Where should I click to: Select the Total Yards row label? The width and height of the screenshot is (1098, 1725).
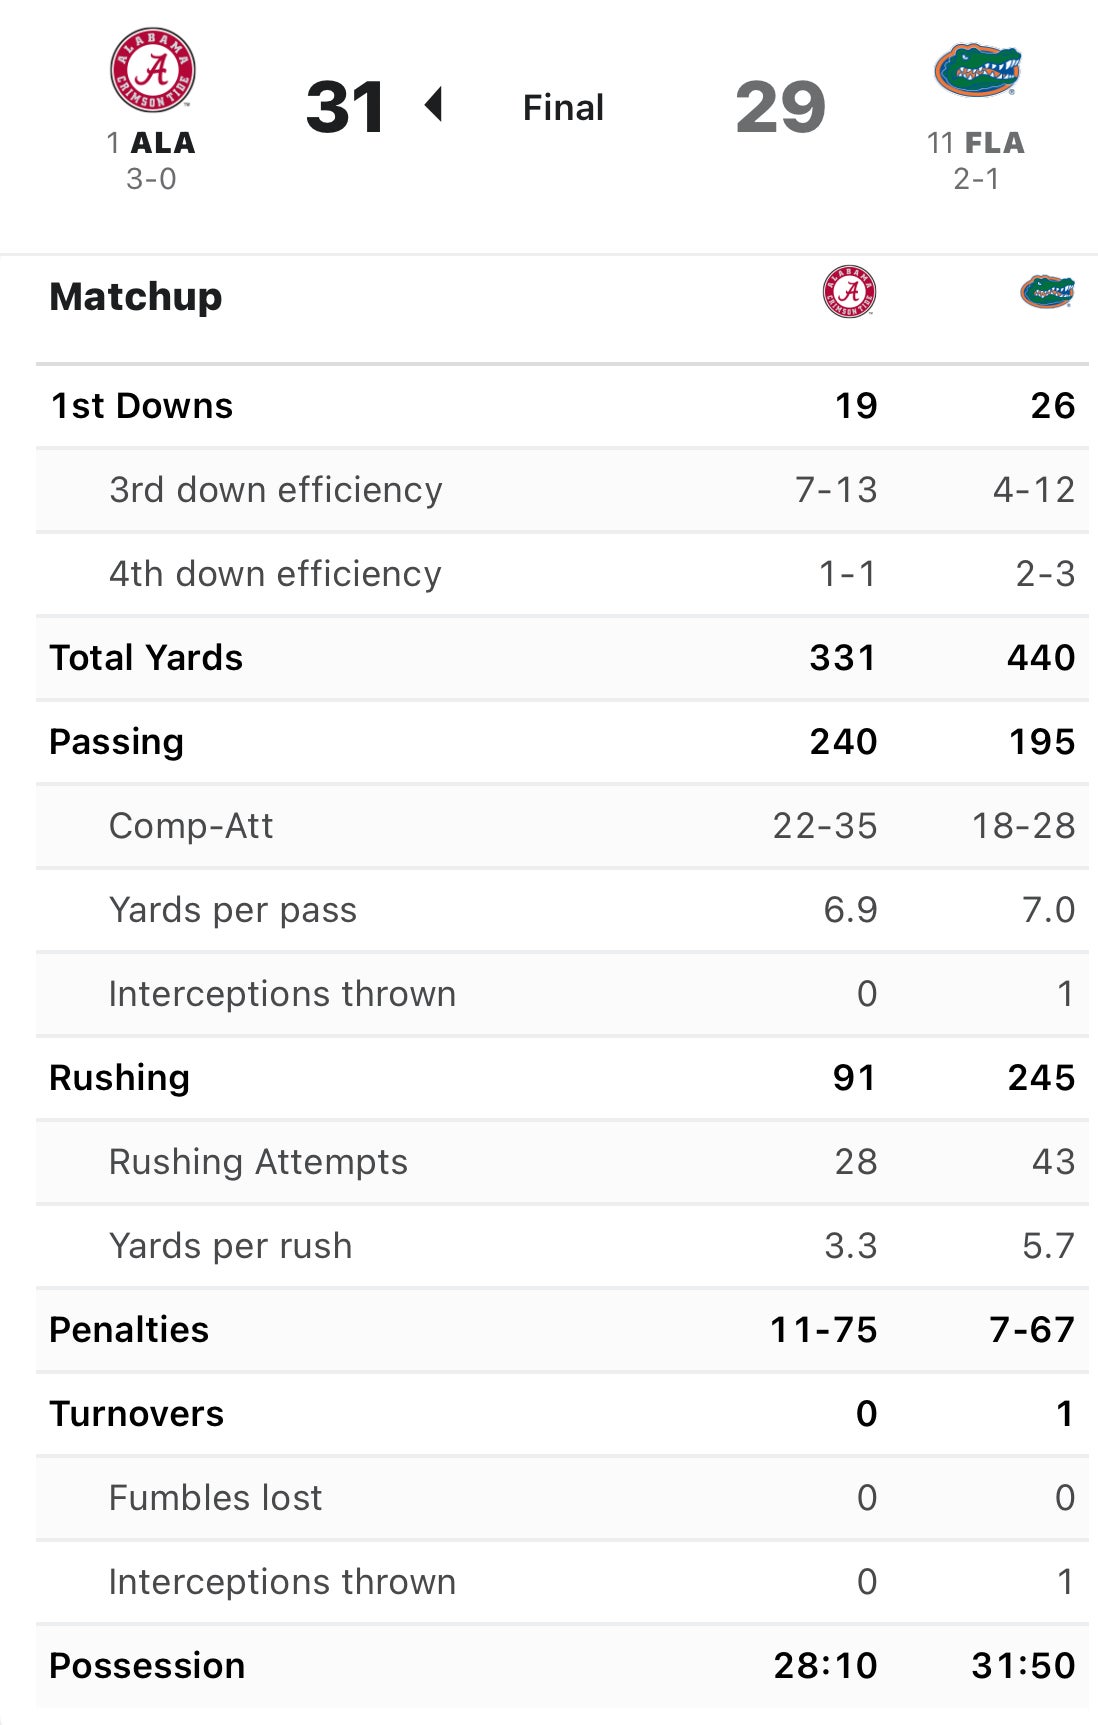coord(146,658)
